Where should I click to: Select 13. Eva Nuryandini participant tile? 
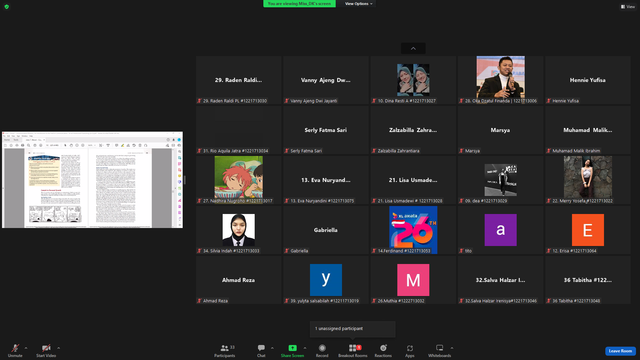point(326,180)
